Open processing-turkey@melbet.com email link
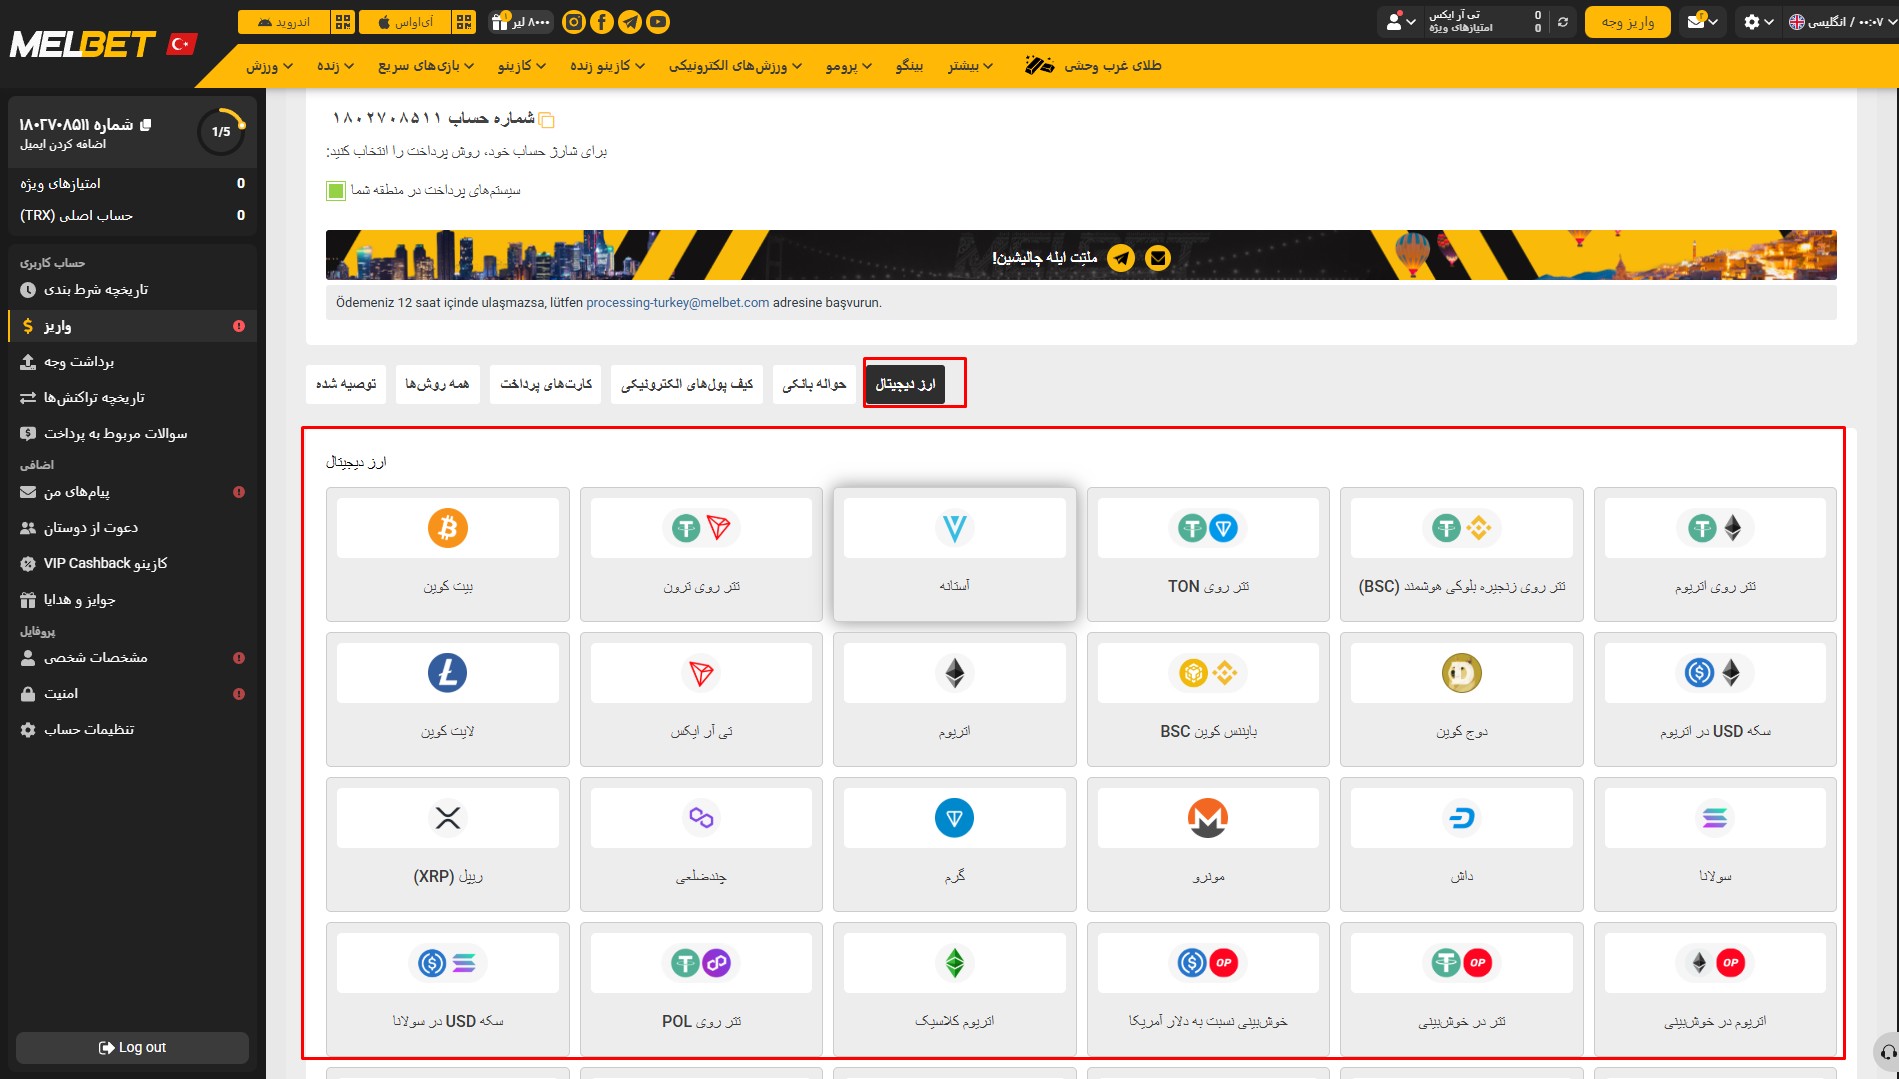Image resolution: width=1899 pixels, height=1079 pixels. coord(678,303)
